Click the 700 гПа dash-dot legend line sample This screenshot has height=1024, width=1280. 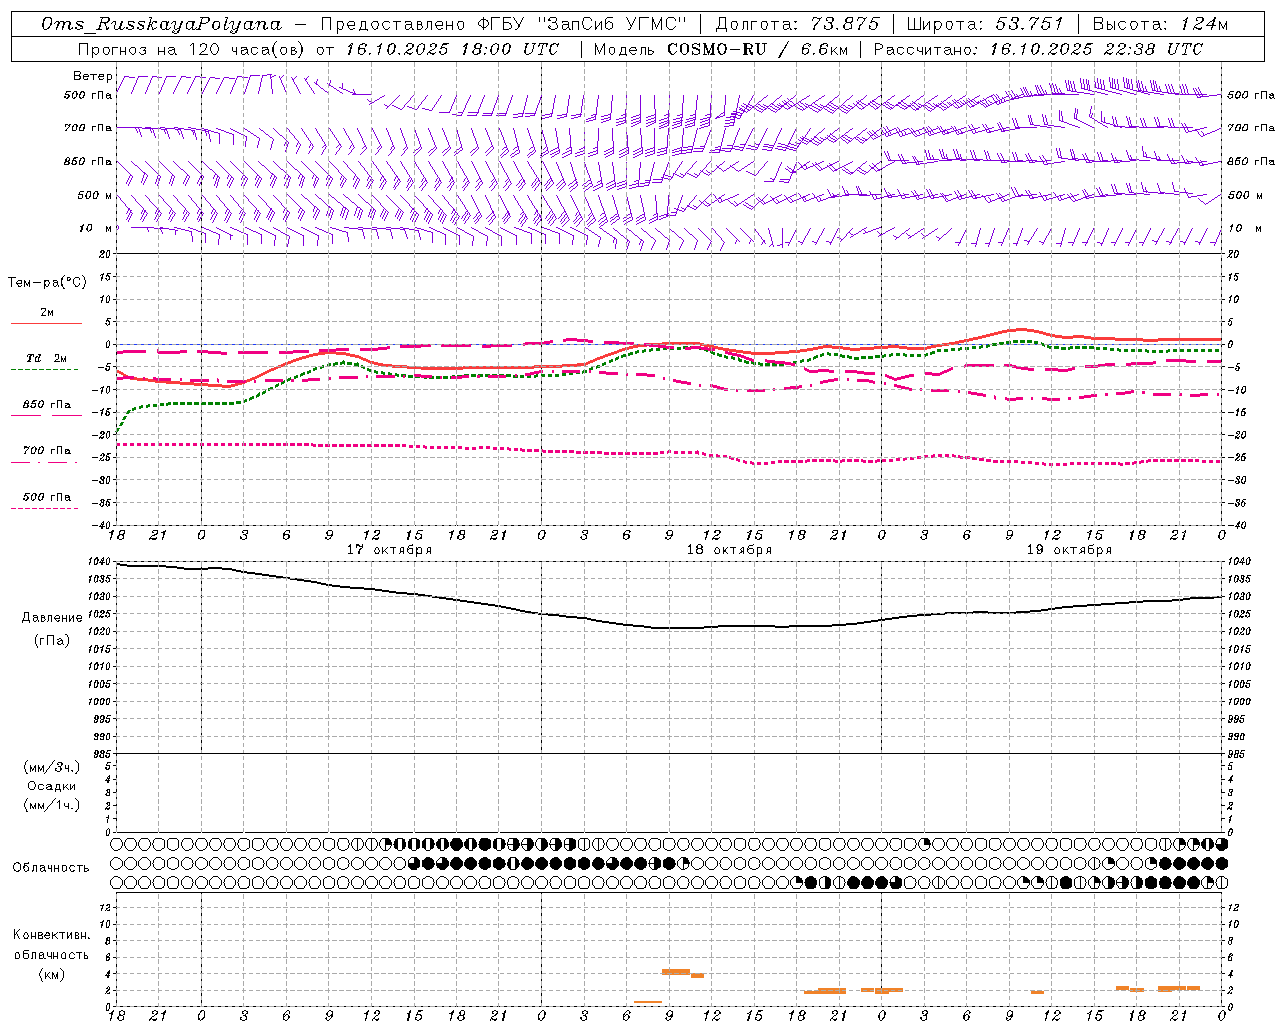44,462
